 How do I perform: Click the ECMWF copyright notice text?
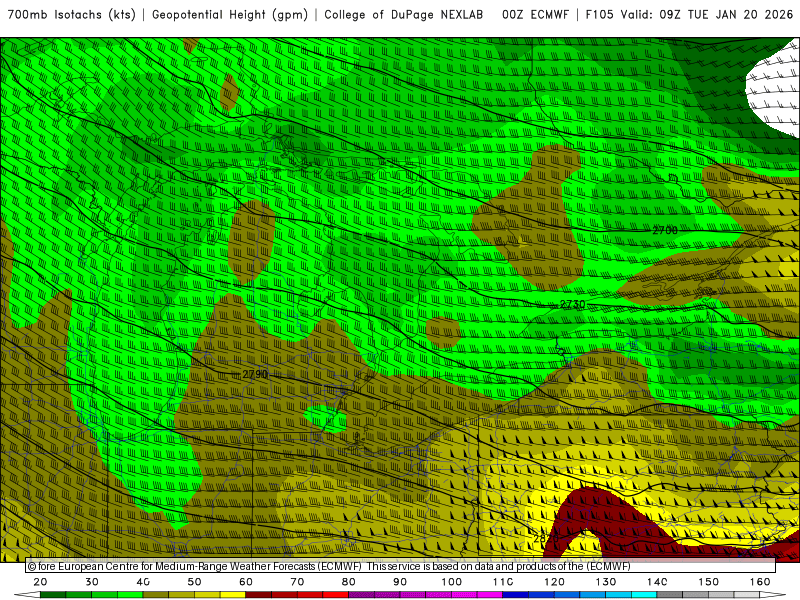tap(329, 566)
